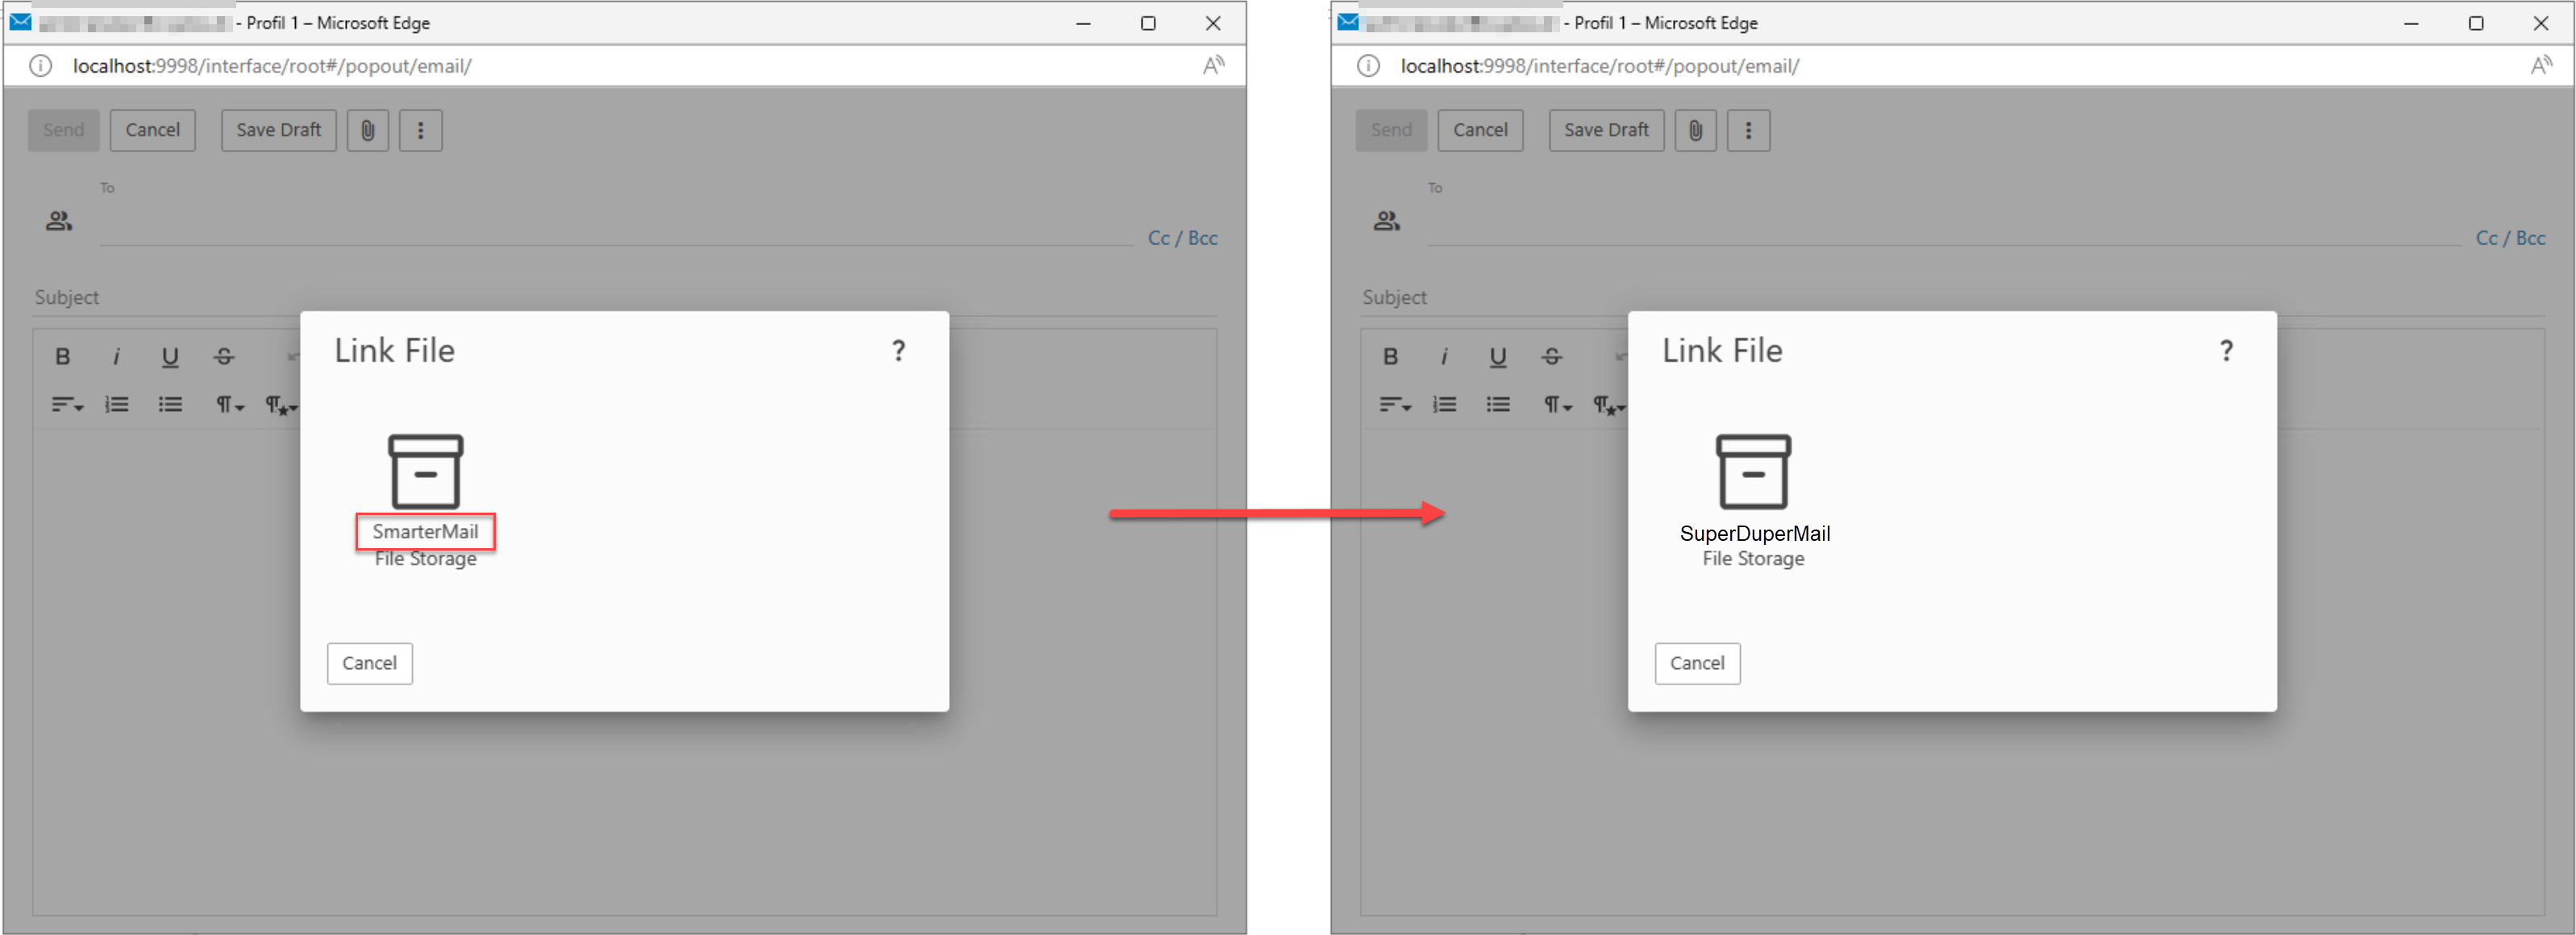Toggle italic formatting in left window
The height and width of the screenshot is (935, 2576).
point(116,356)
